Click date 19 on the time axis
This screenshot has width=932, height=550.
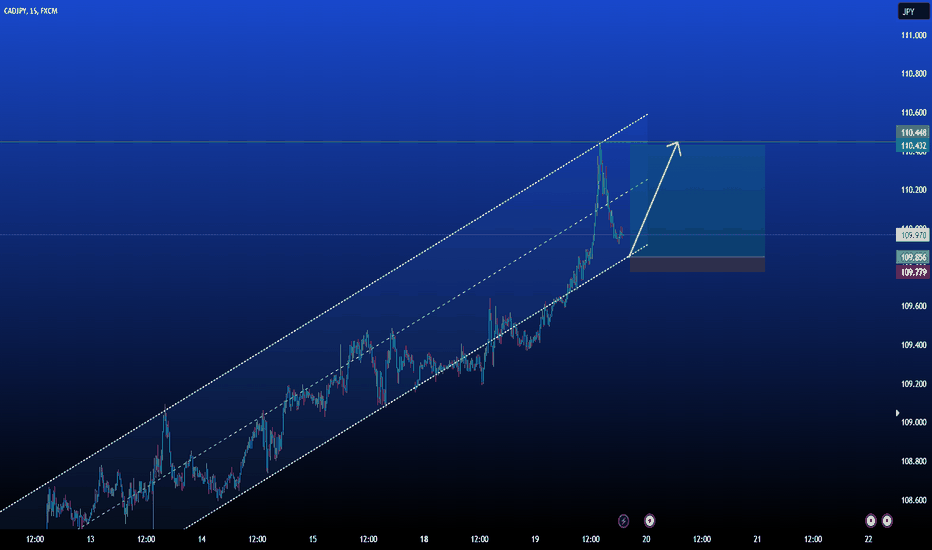click(535, 539)
